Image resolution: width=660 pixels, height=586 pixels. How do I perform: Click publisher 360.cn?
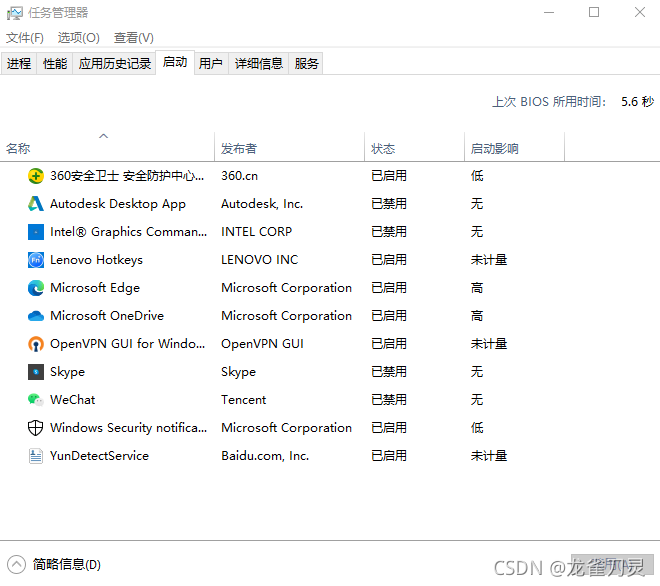[240, 176]
